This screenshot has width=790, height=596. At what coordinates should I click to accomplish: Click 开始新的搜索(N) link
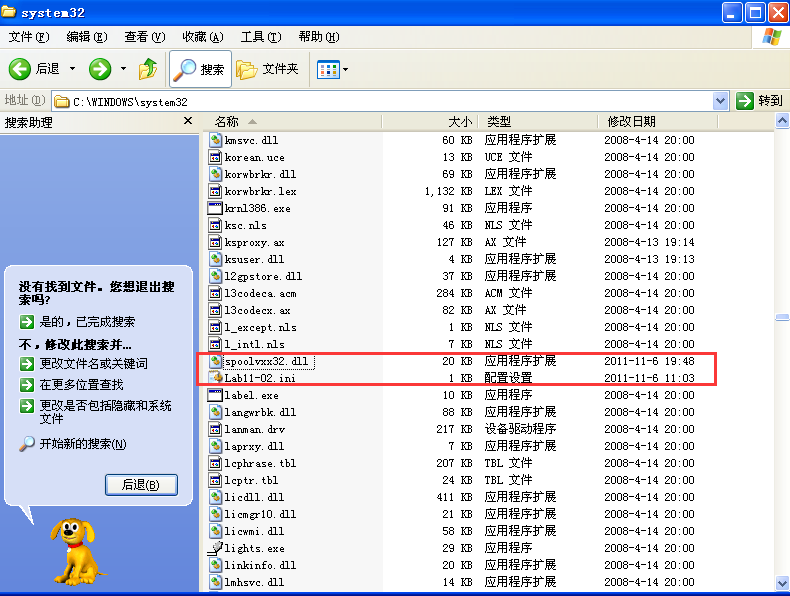pyautogui.click(x=73, y=444)
